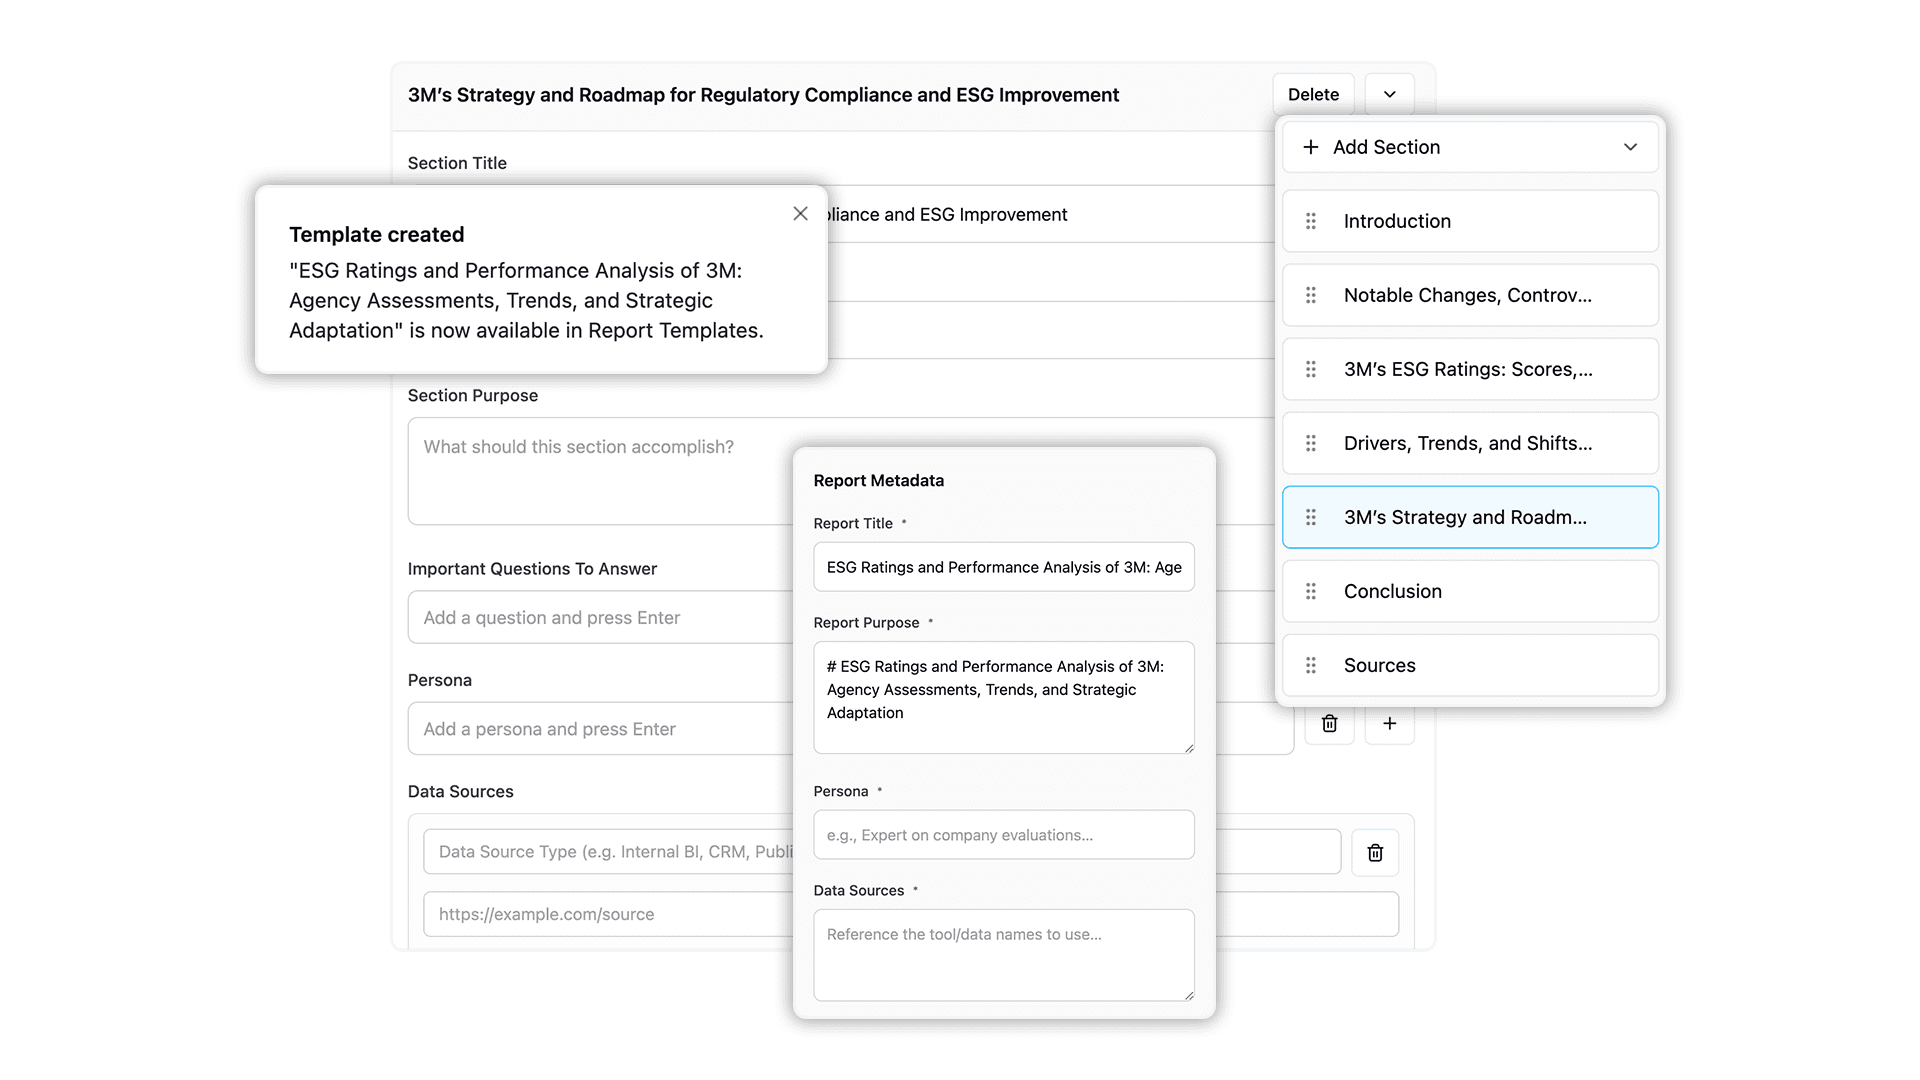Click the Template created heading
This screenshot has height=1080, width=1920.
(377, 234)
